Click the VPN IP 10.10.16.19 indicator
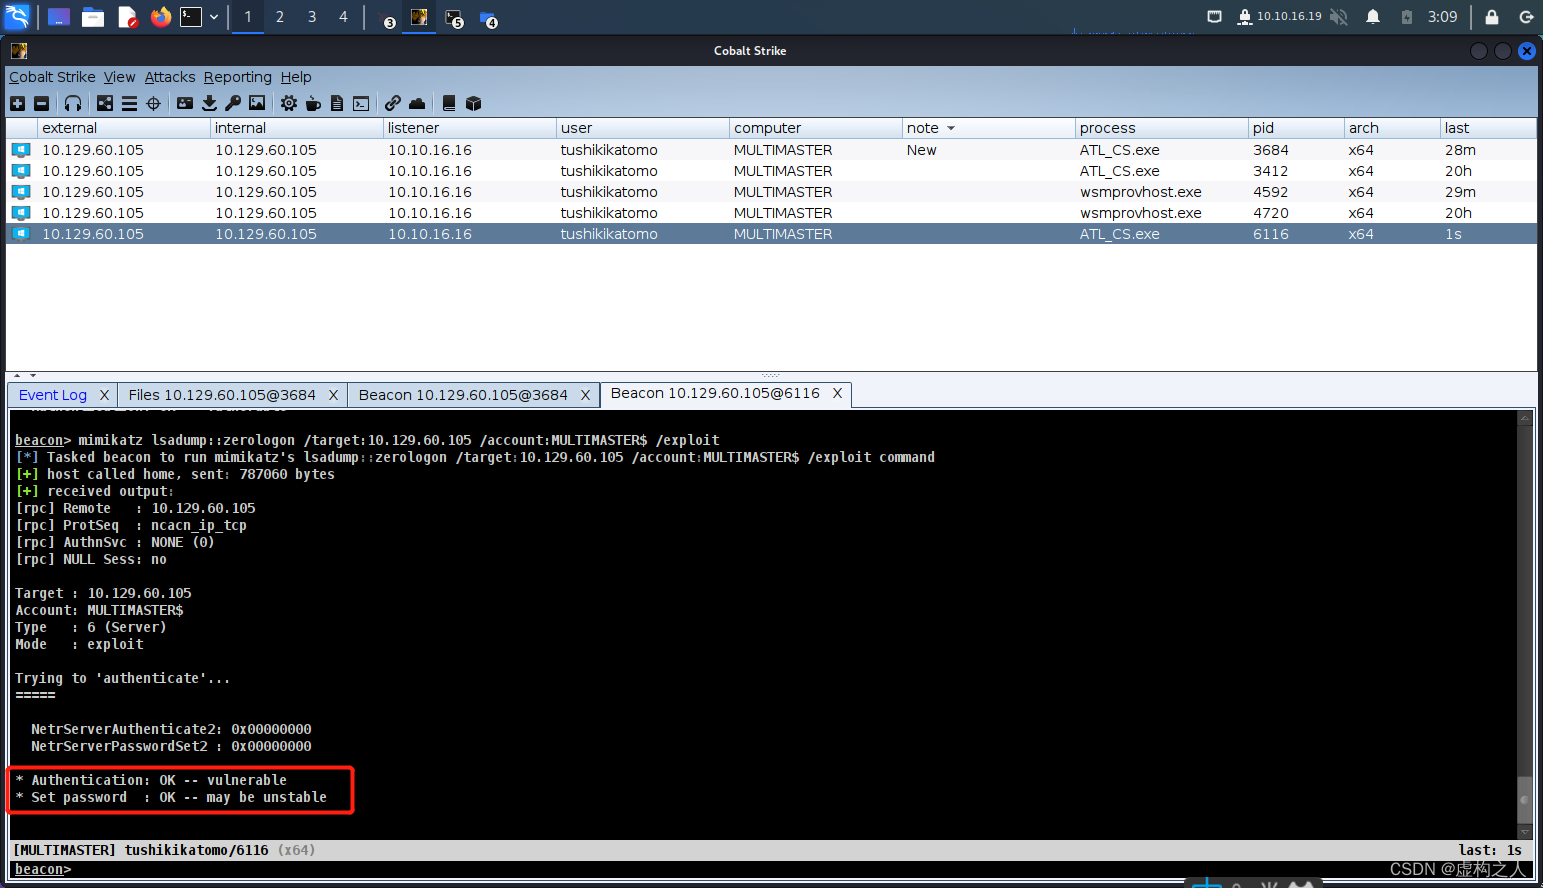Viewport: 1543px width, 888px height. [x=1279, y=17]
